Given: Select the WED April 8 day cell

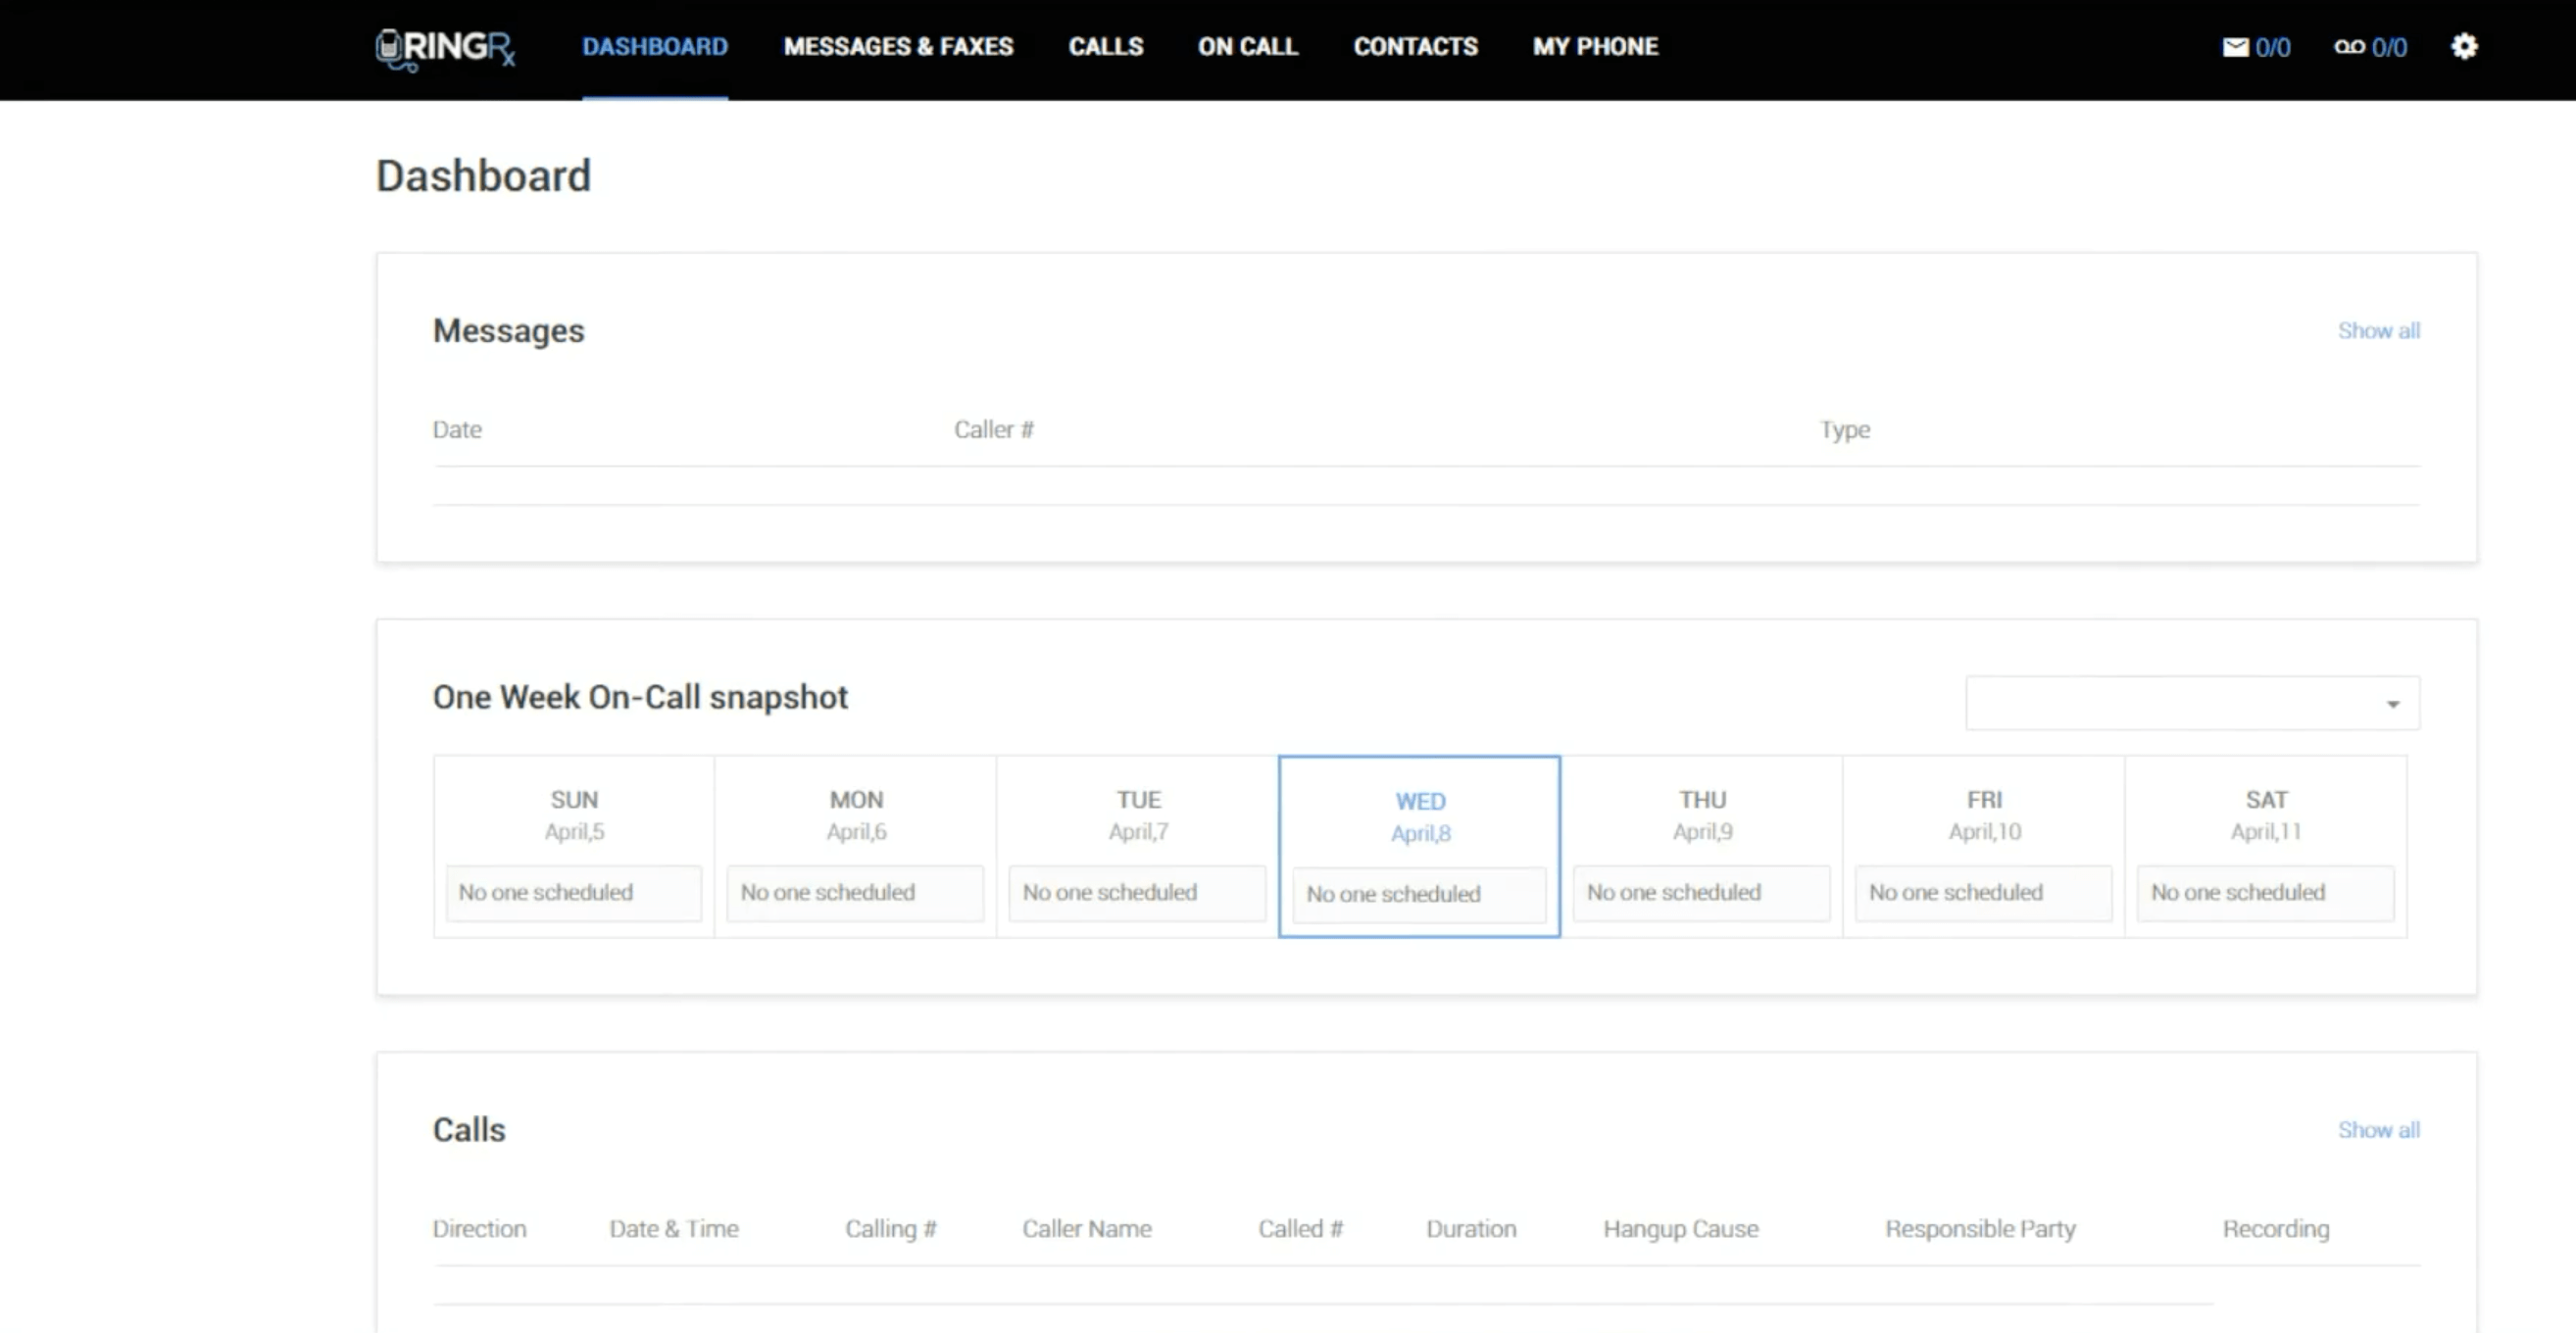Looking at the screenshot, I should [x=1419, y=817].
